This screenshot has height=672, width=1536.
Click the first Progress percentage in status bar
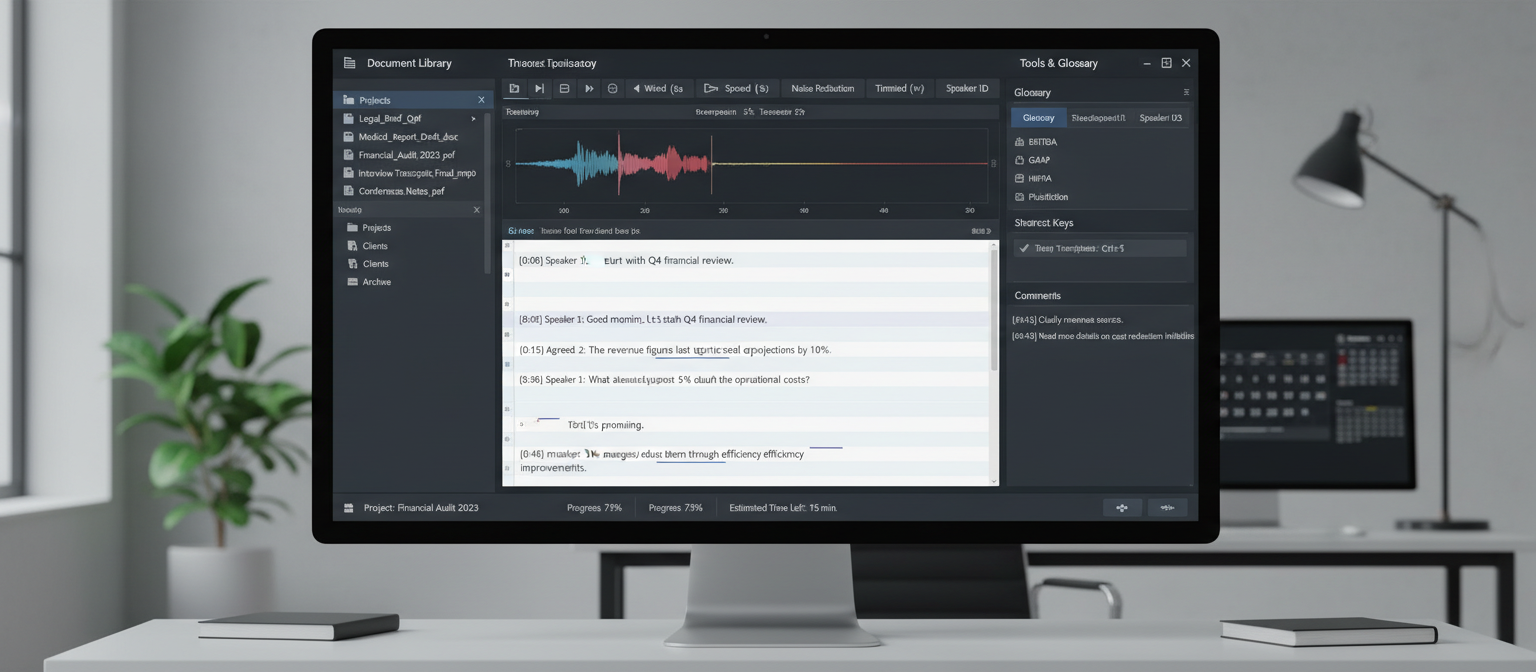pyautogui.click(x=594, y=508)
